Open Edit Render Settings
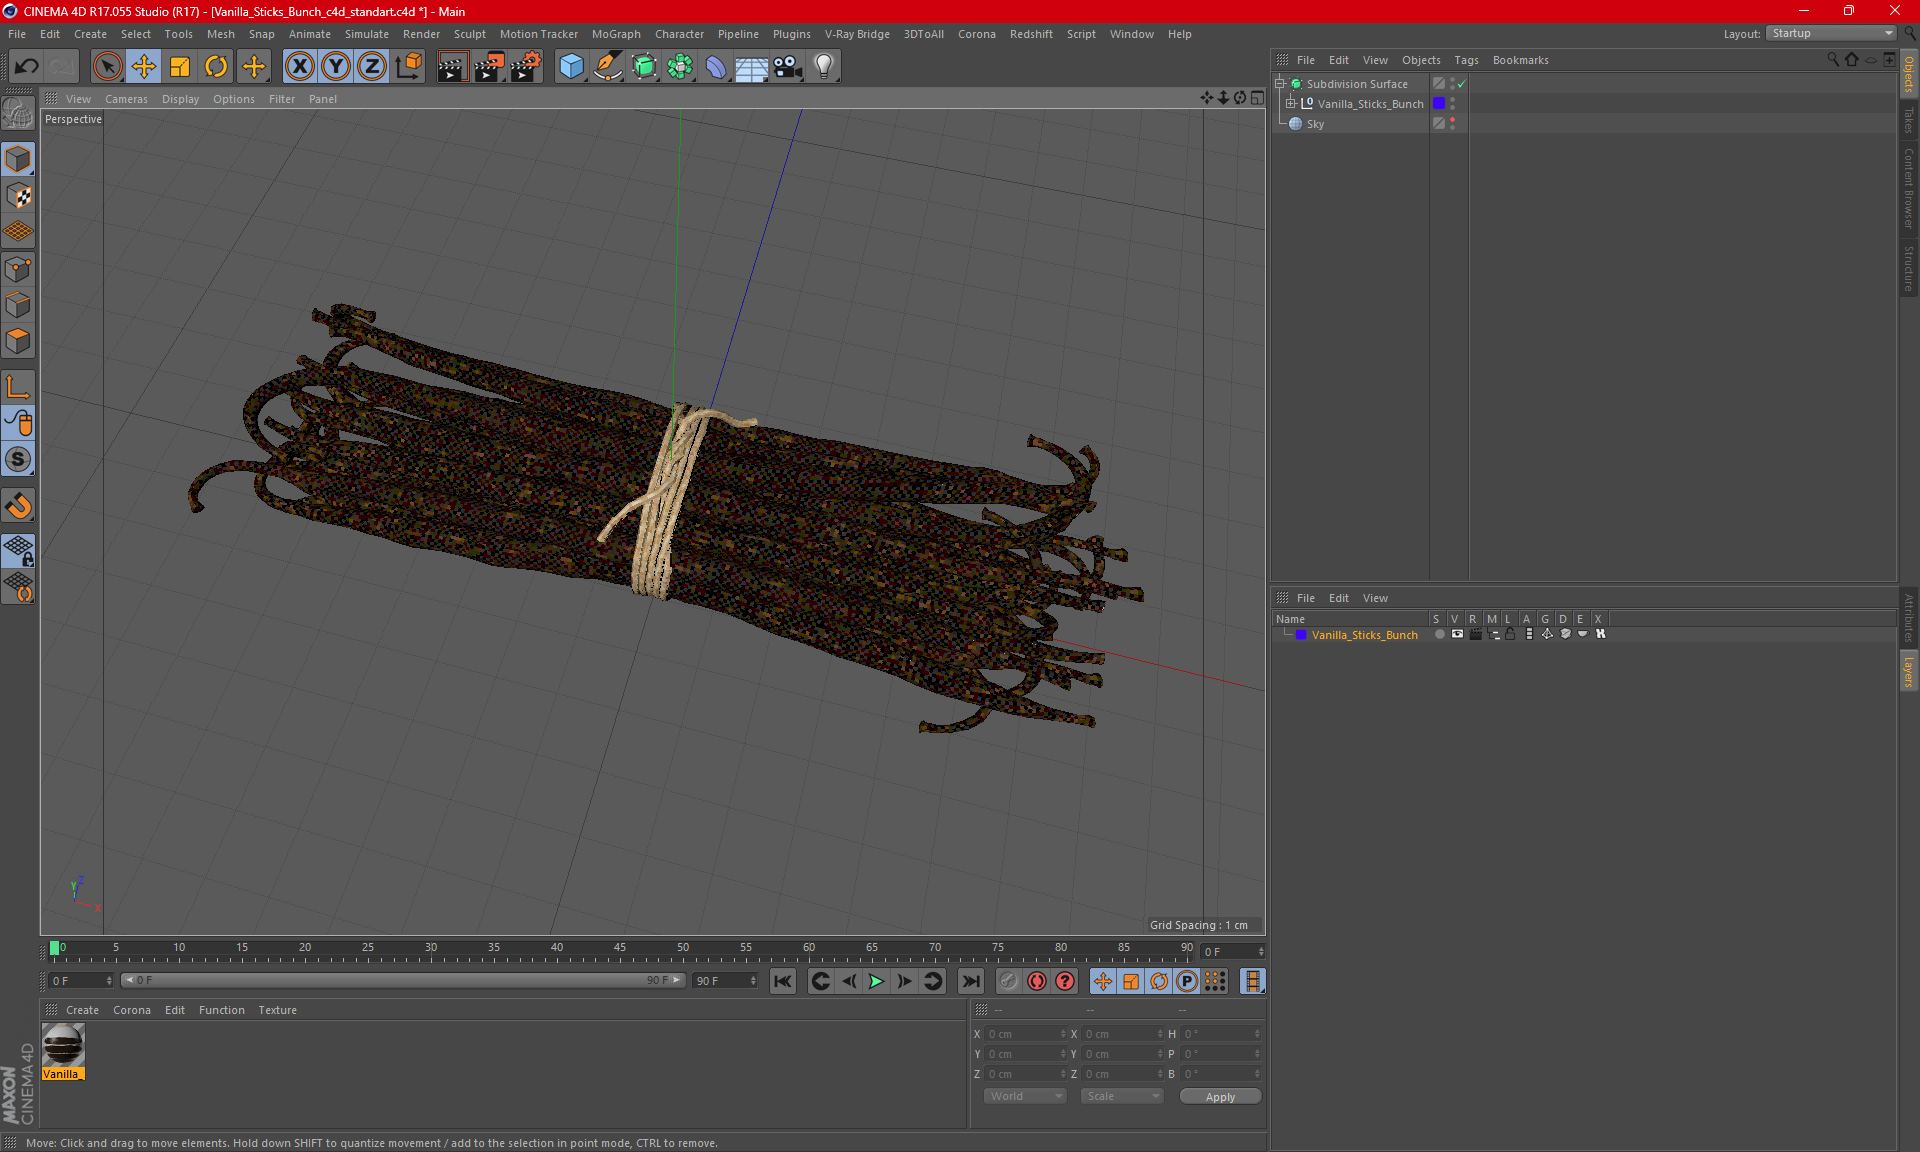Image resolution: width=1920 pixels, height=1152 pixels. pyautogui.click(x=526, y=67)
